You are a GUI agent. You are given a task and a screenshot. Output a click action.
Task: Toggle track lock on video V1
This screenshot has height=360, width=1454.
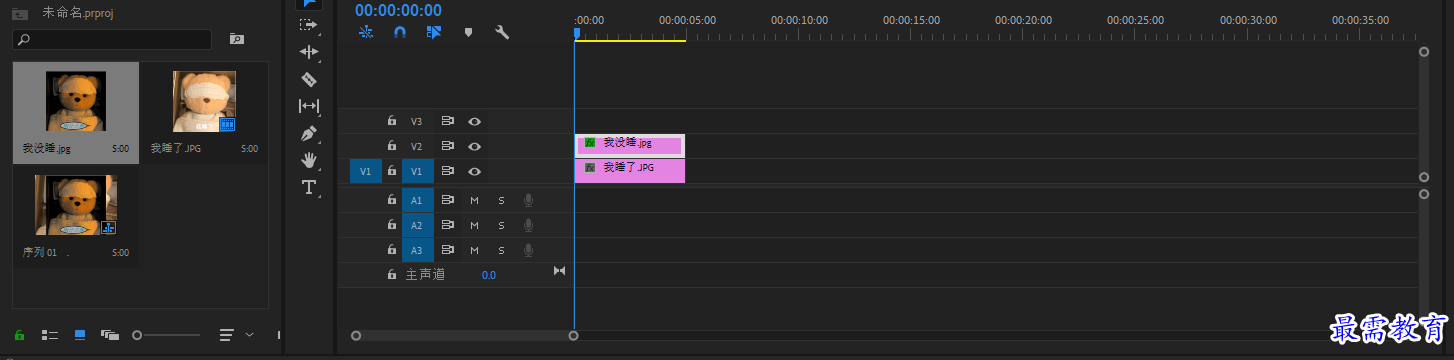[x=392, y=171]
